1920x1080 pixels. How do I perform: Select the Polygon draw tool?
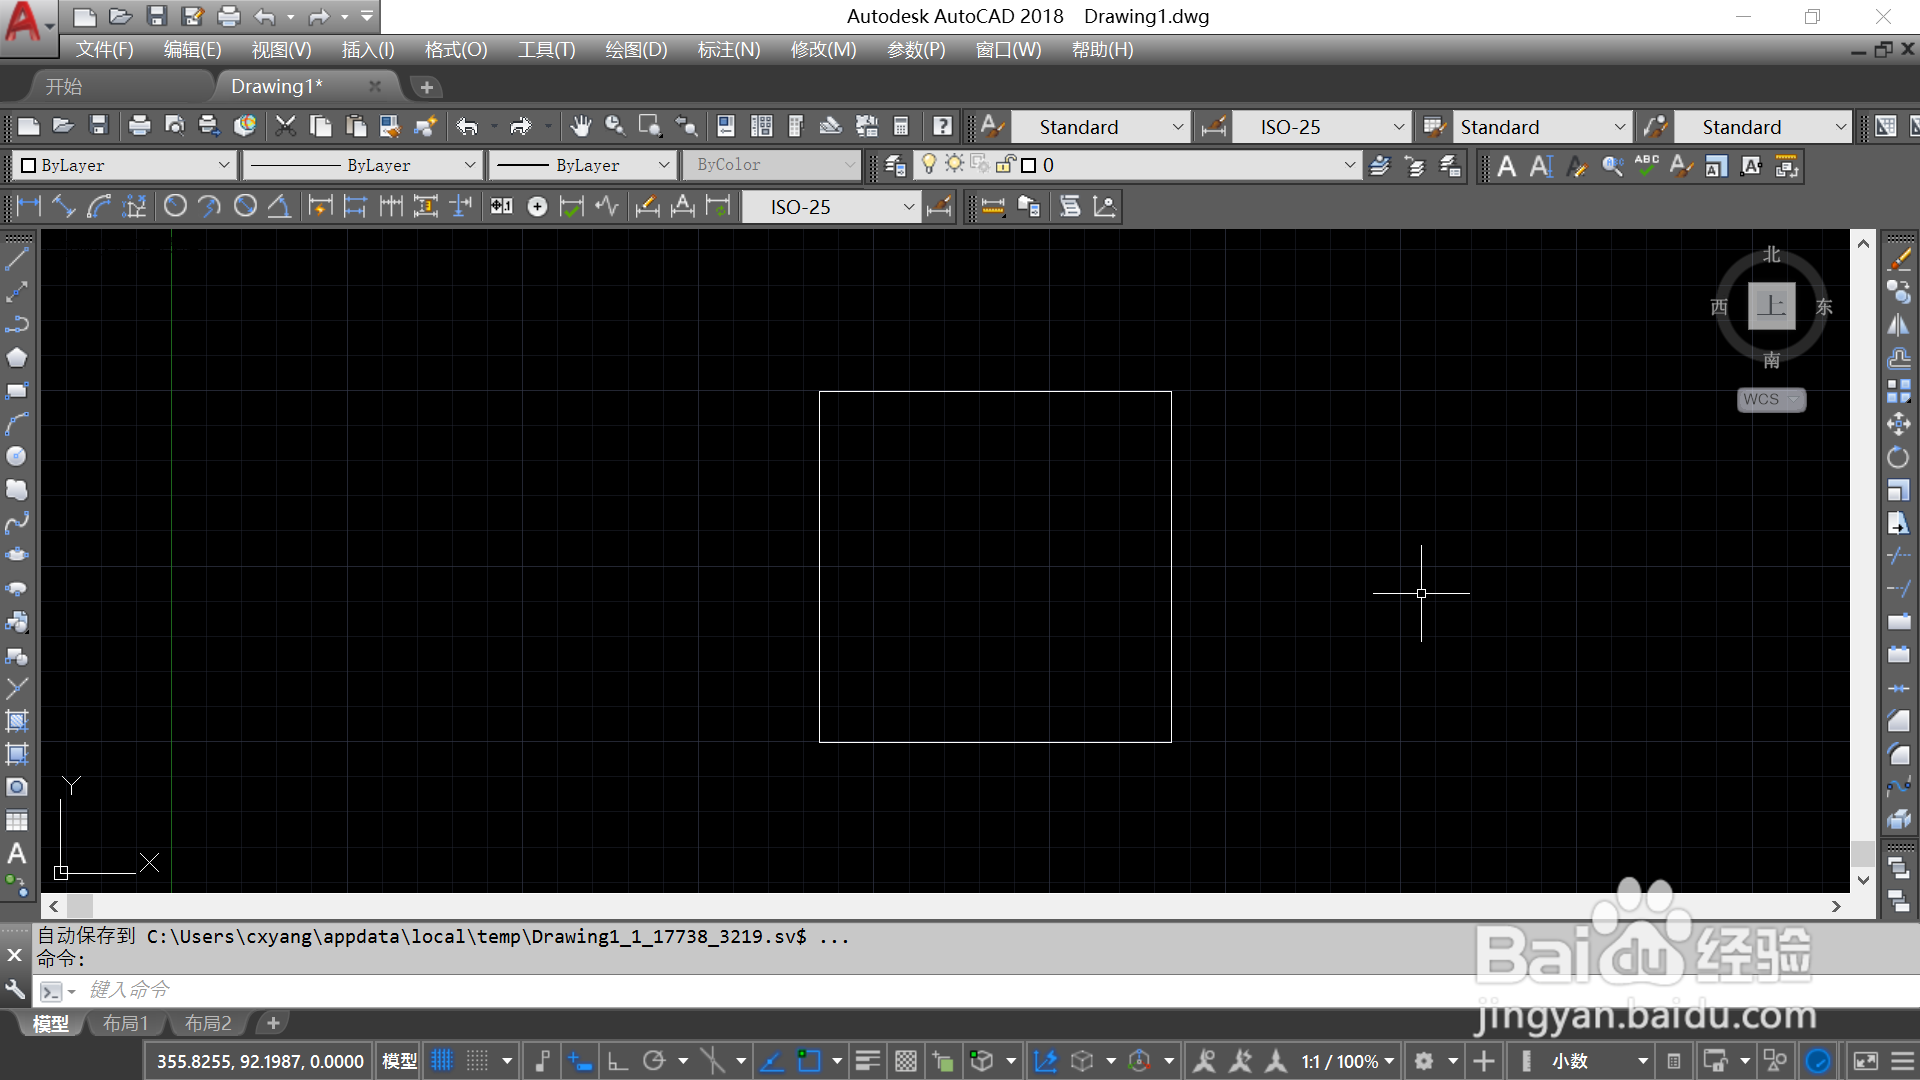tap(17, 358)
